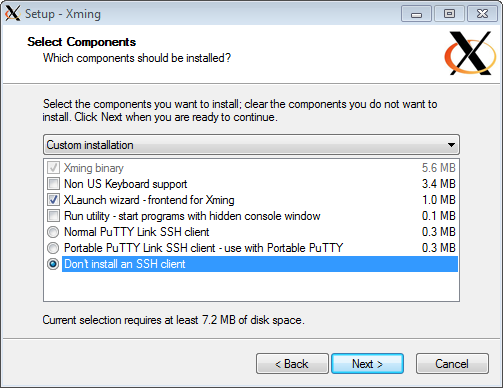
Task: Select Don't install an SSH client radio
Action: tap(53, 264)
